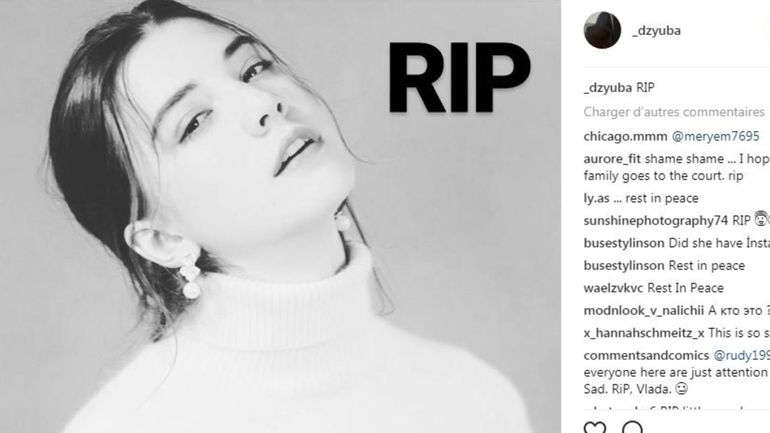The height and width of the screenshot is (433, 770).
Task: Open aurore_fit commenter profile
Action: (612, 159)
